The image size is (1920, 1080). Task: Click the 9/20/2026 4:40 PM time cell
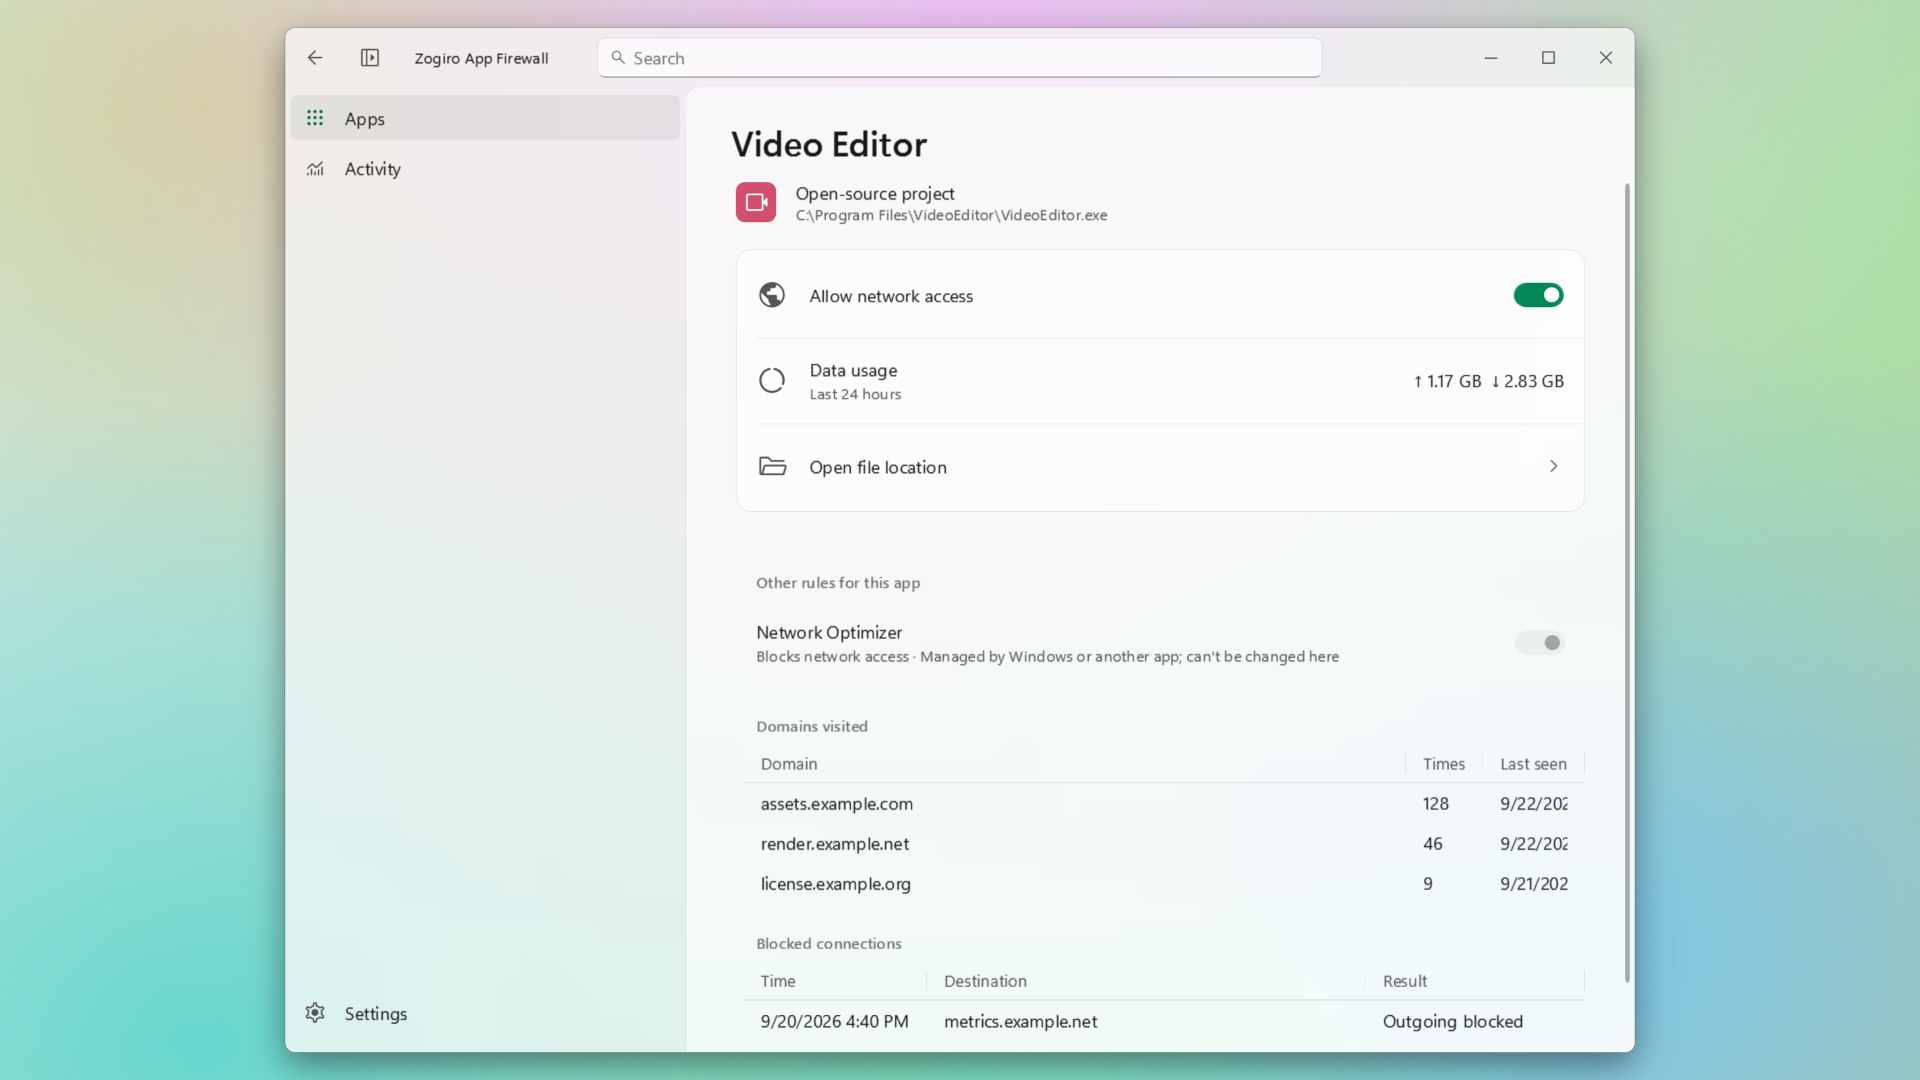[x=834, y=1022]
